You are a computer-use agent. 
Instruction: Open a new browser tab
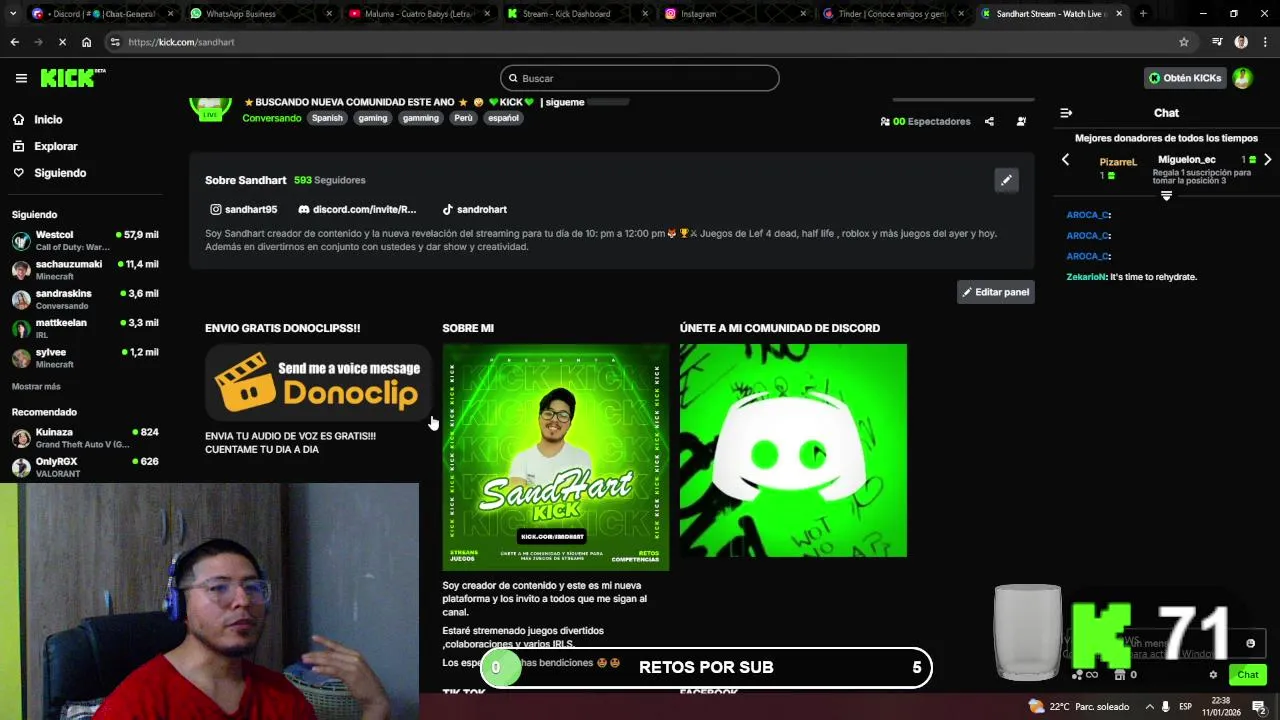click(1143, 14)
